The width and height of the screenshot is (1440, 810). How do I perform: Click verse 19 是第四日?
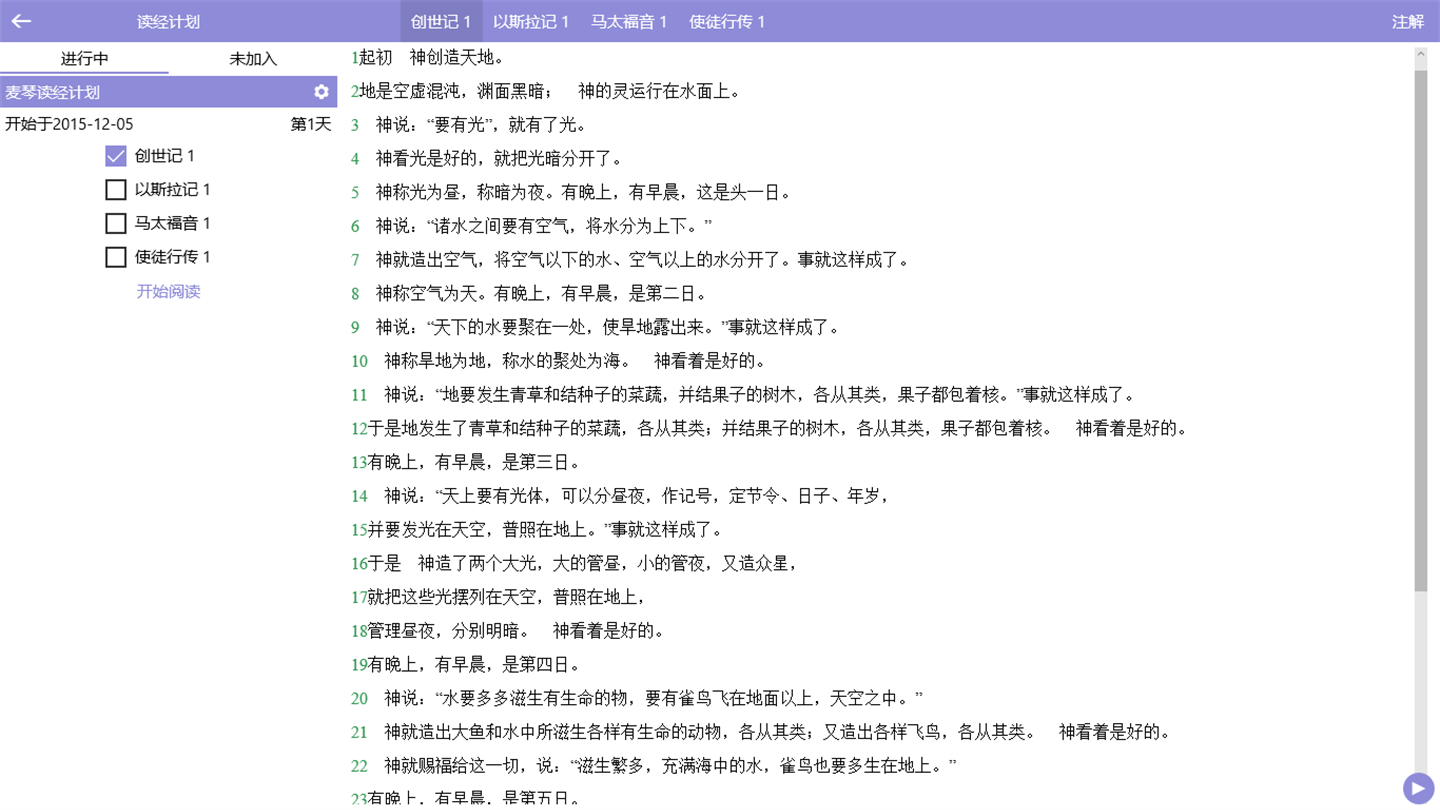click(466, 664)
